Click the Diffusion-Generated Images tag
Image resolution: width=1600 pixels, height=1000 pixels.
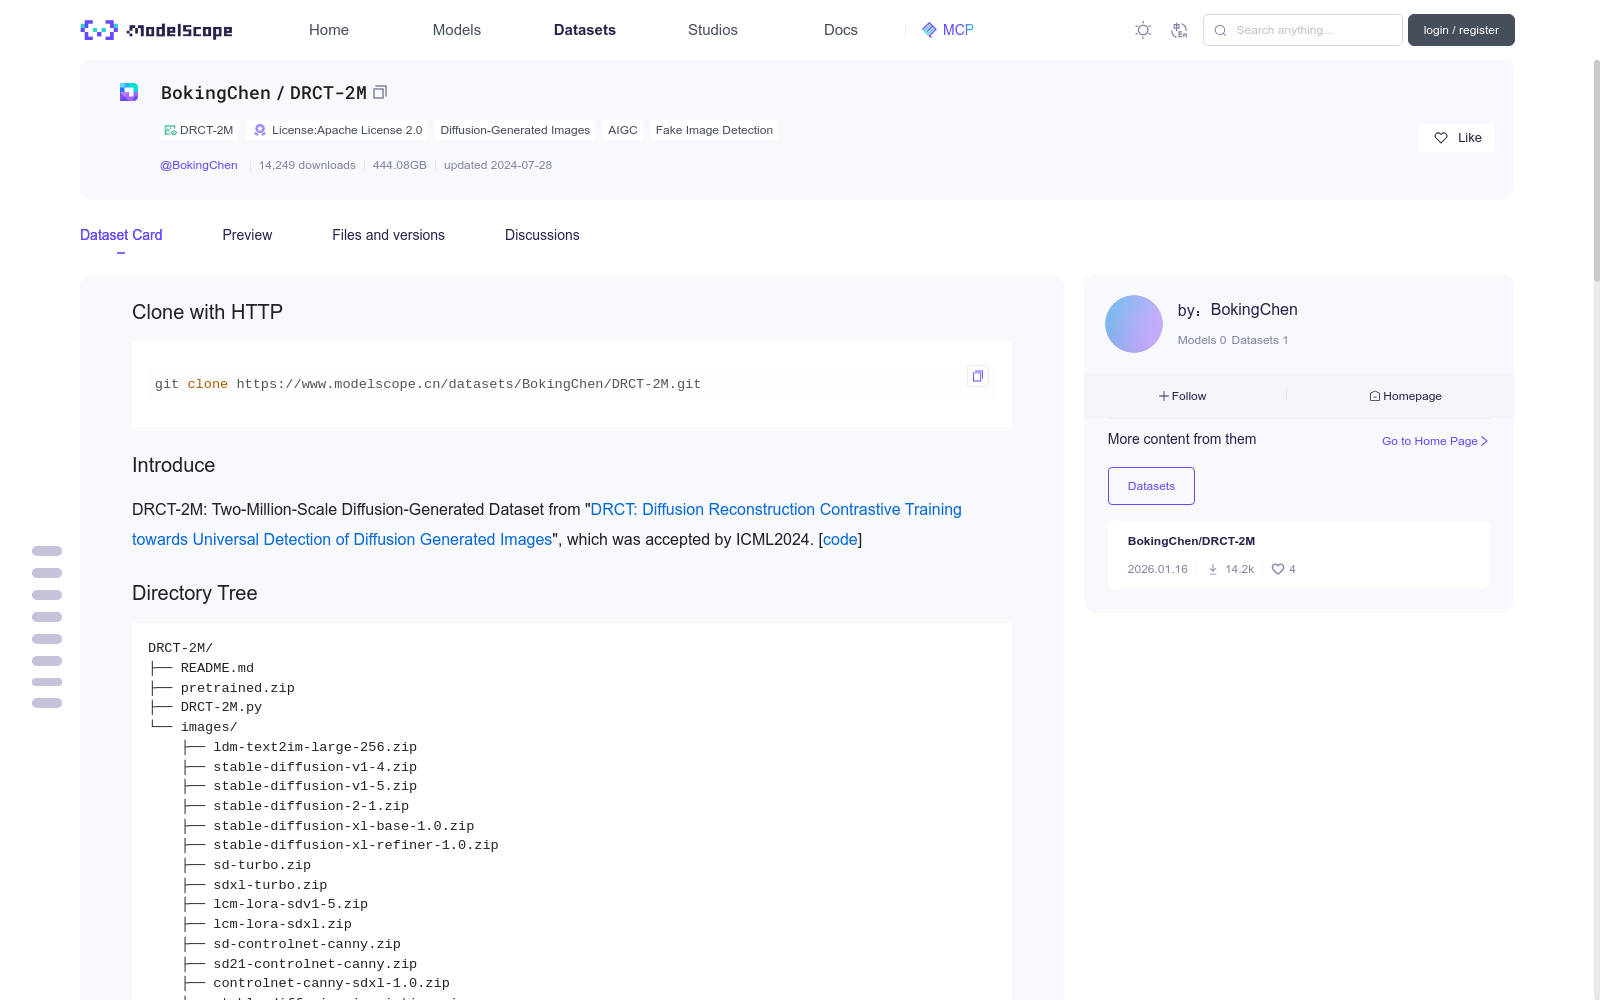515,130
